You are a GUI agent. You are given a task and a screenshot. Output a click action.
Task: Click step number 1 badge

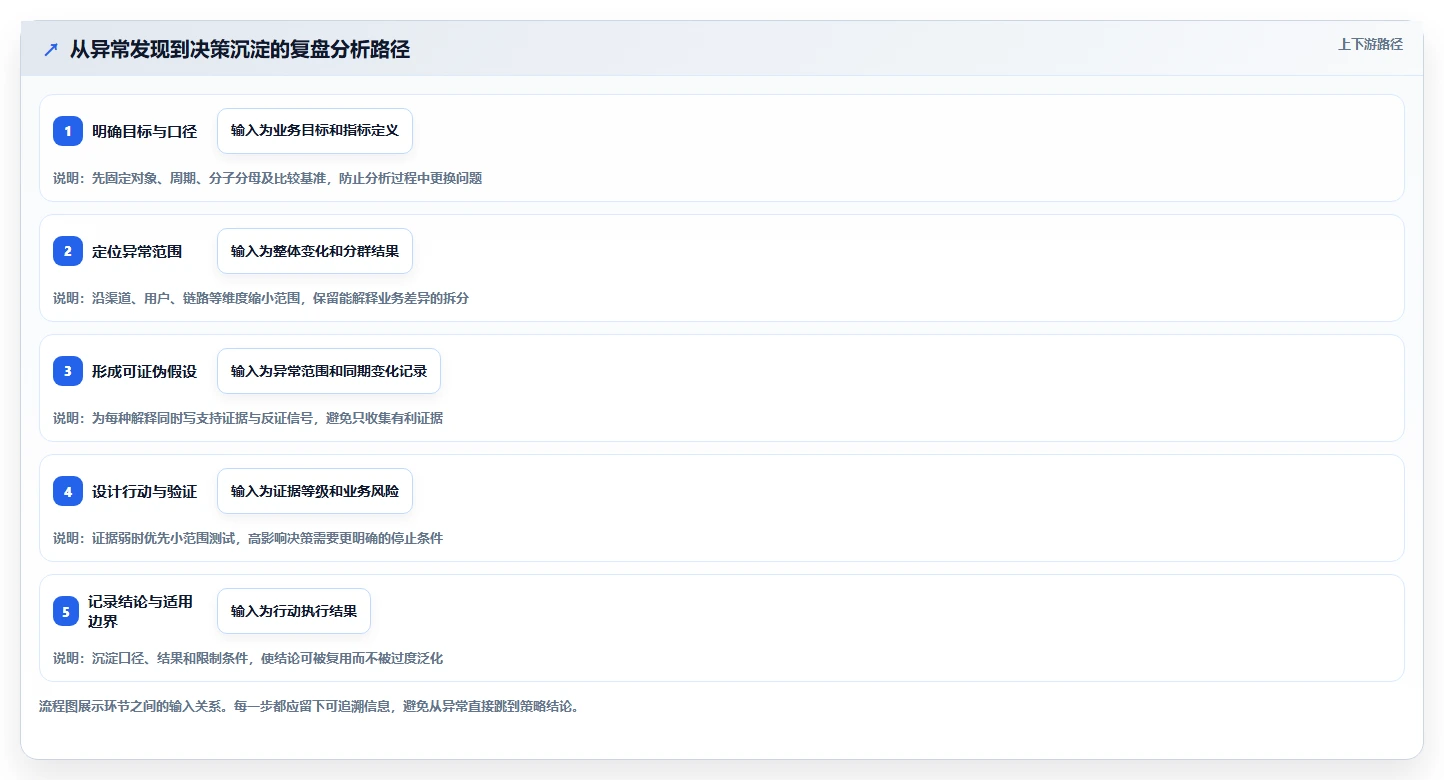click(68, 131)
